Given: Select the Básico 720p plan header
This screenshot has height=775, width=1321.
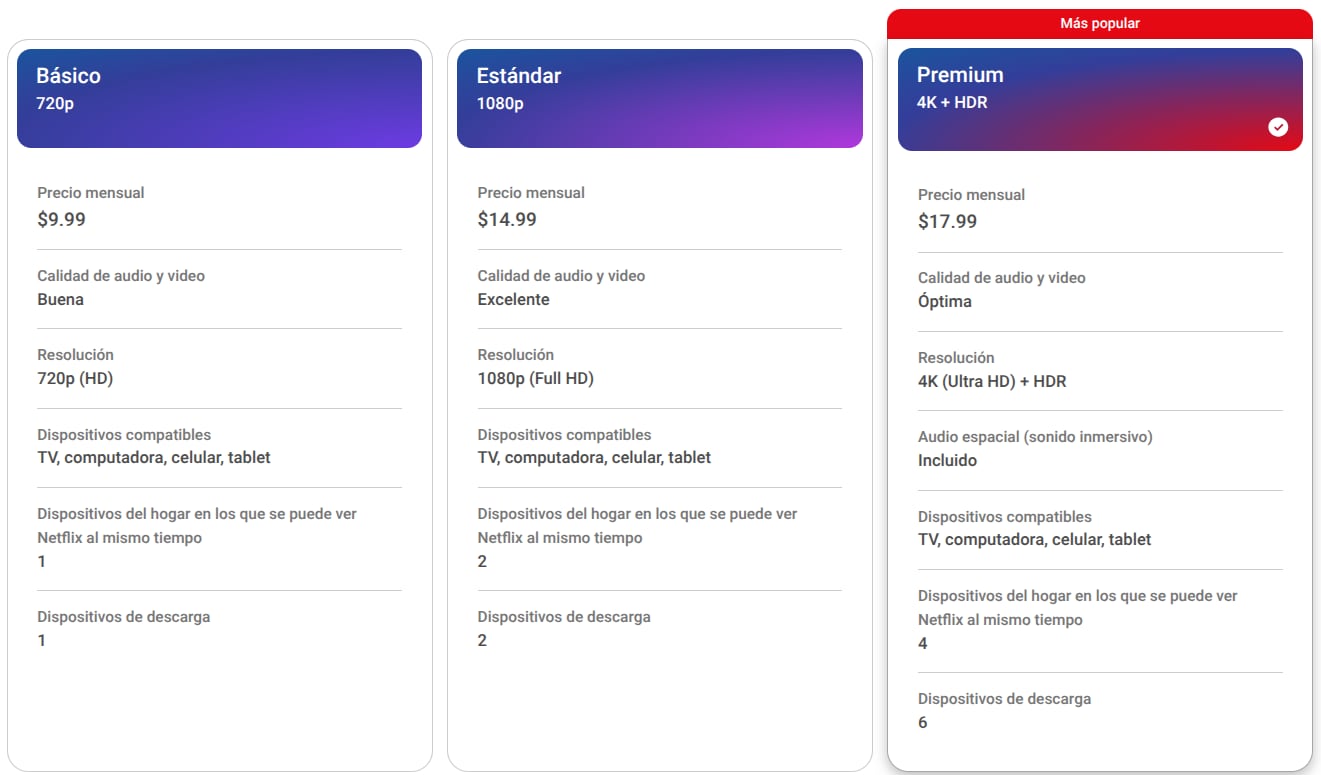Looking at the screenshot, I should pyautogui.click(x=219, y=98).
